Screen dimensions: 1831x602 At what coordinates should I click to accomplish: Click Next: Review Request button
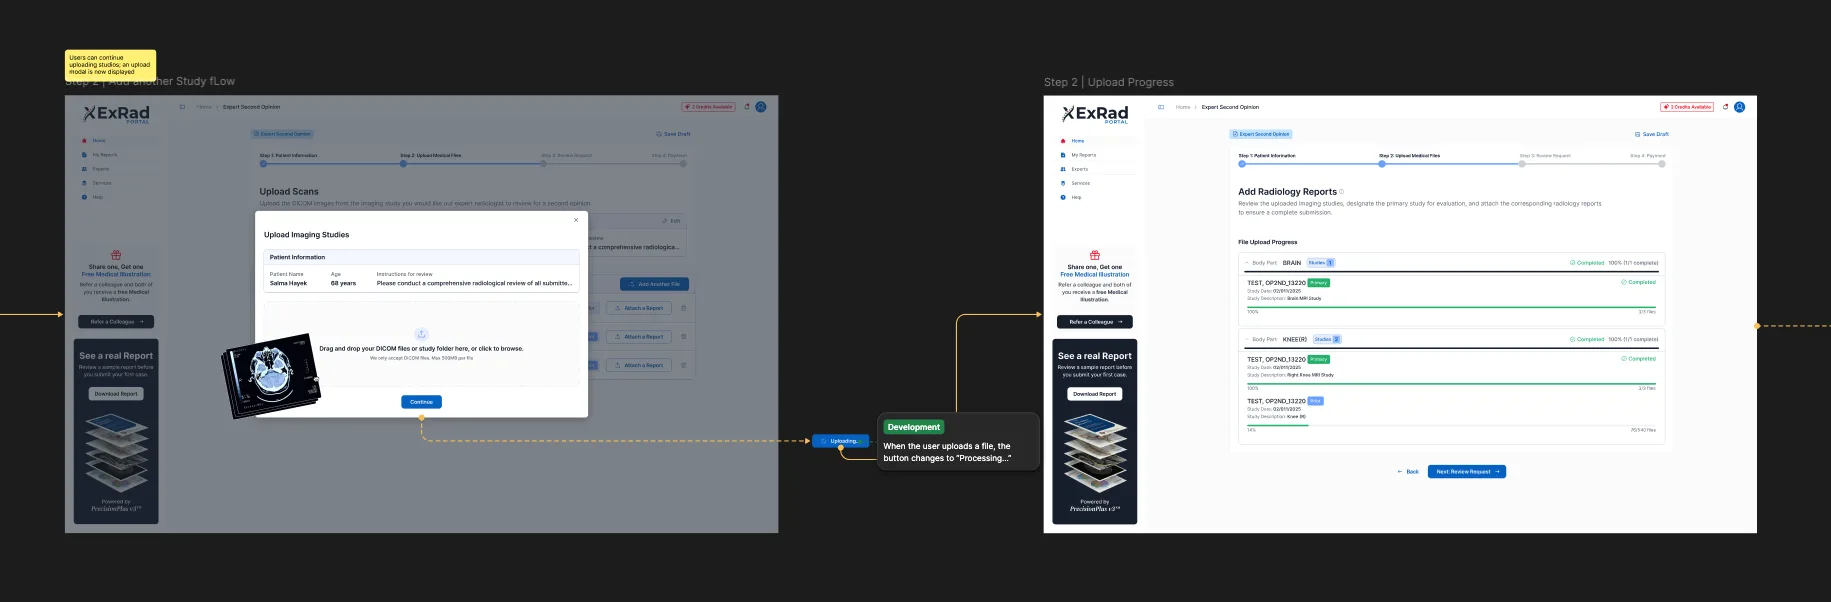1467,472
